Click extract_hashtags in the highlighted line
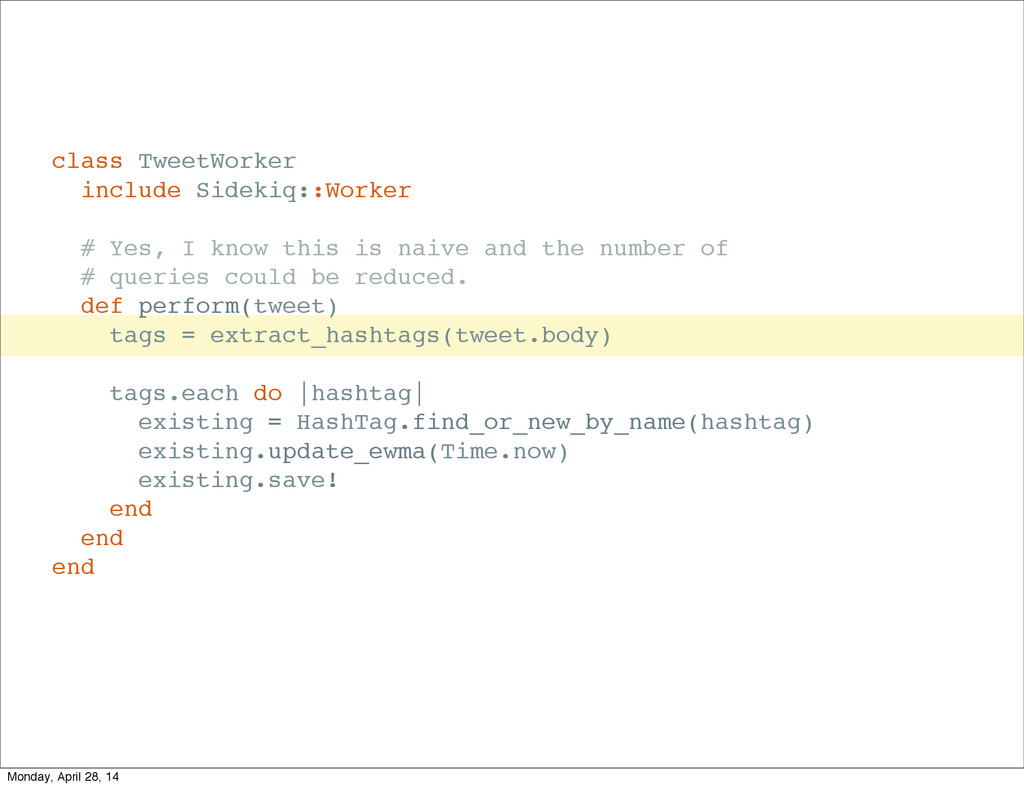Viewport: 1024px width, 788px height. 325,336
